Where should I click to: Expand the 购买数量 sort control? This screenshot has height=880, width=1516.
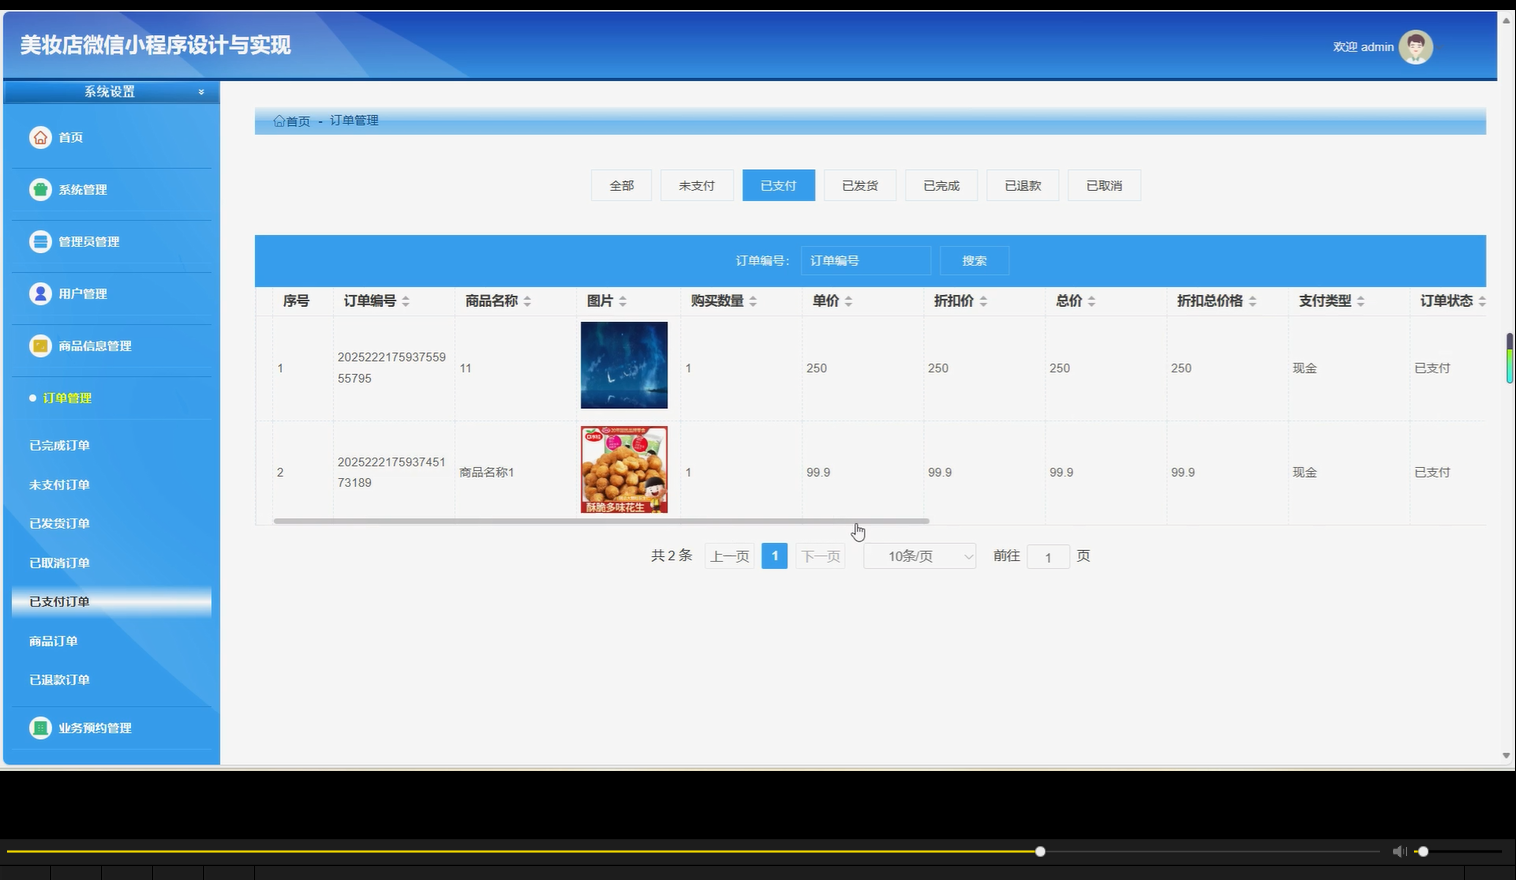tap(752, 300)
